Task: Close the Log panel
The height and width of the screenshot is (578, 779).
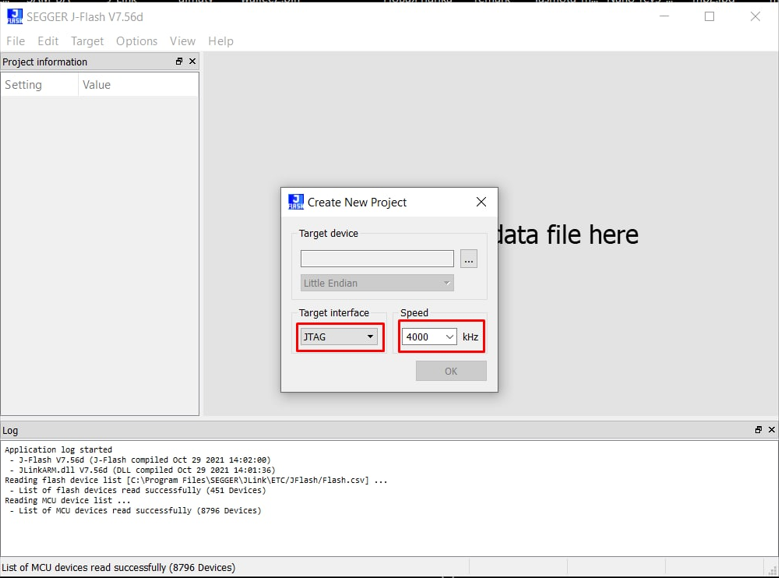Action: tap(771, 430)
